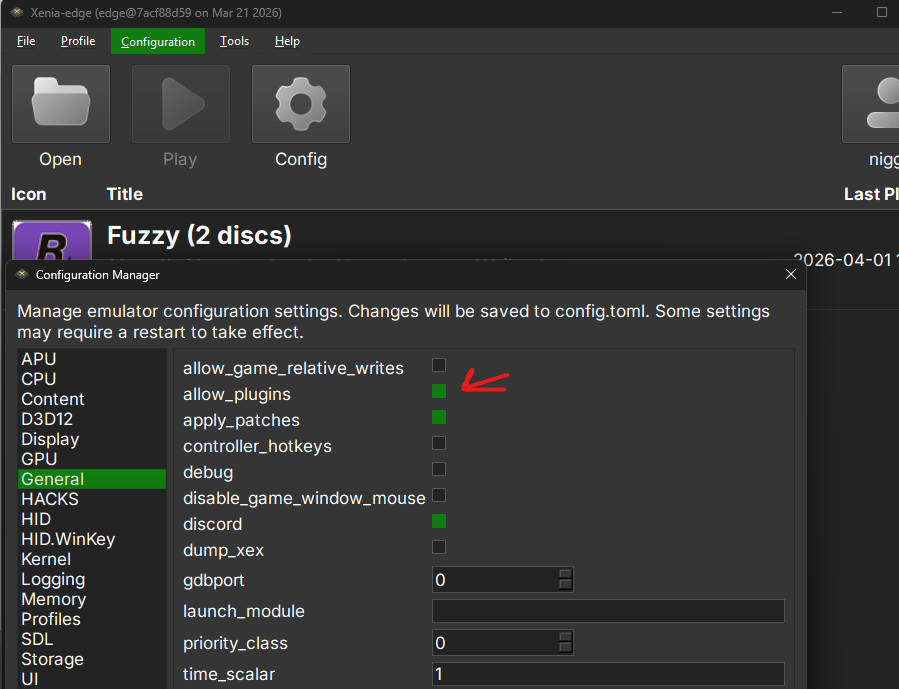Click the time_scalar setting label

(x=229, y=674)
